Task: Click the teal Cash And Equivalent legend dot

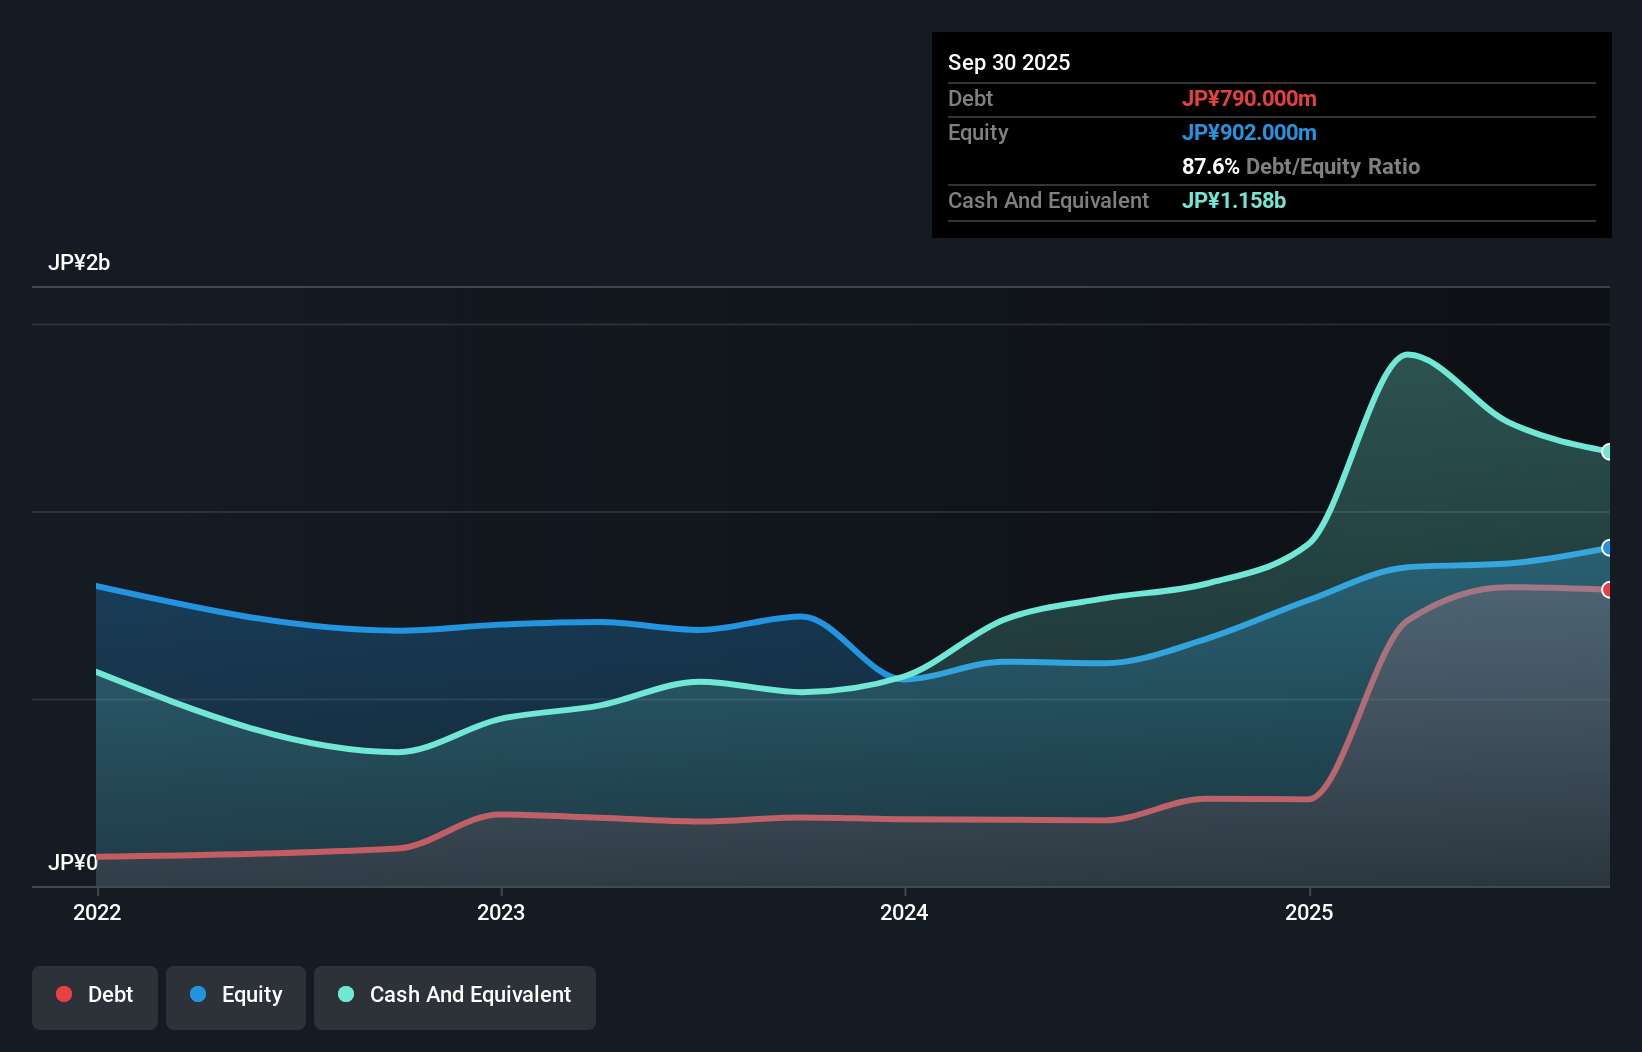Action: point(345,993)
